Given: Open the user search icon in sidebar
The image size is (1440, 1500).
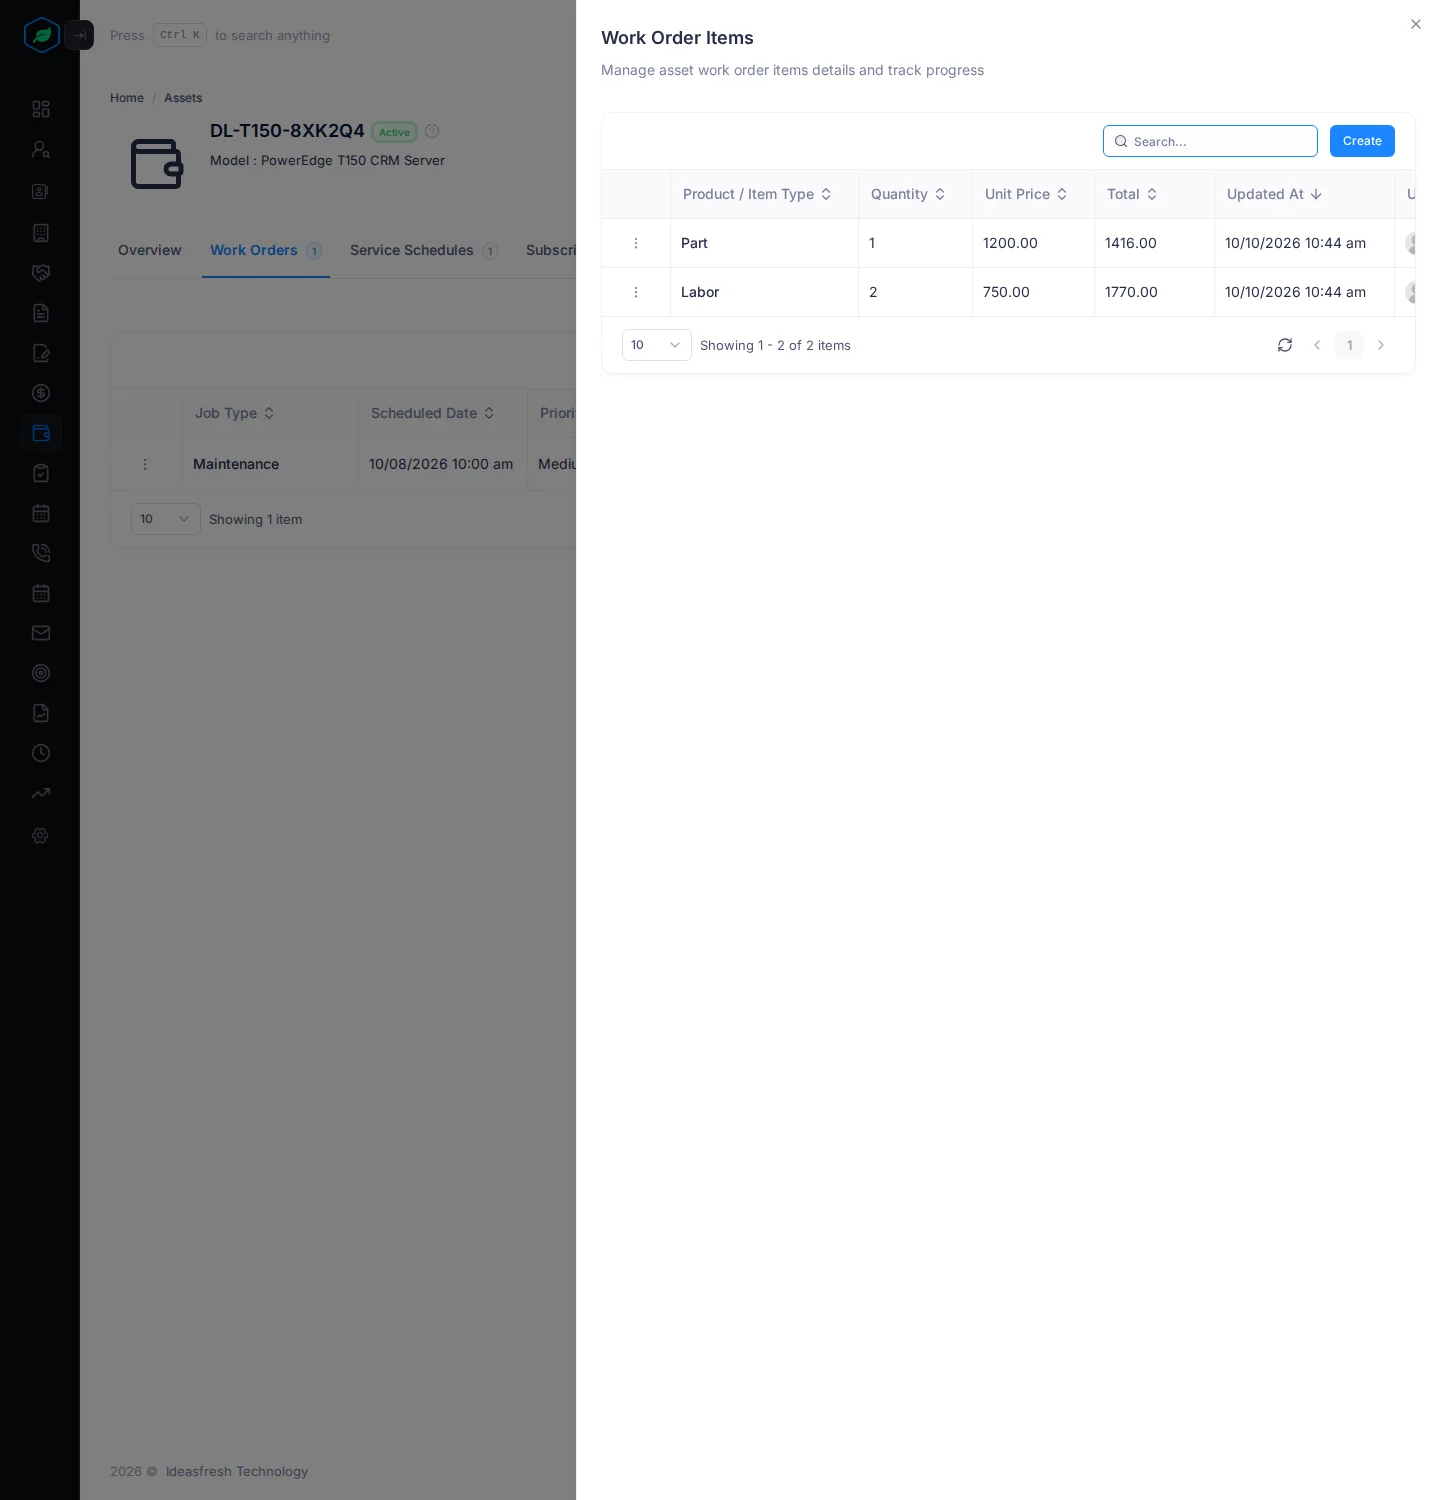Looking at the screenshot, I should [x=41, y=149].
